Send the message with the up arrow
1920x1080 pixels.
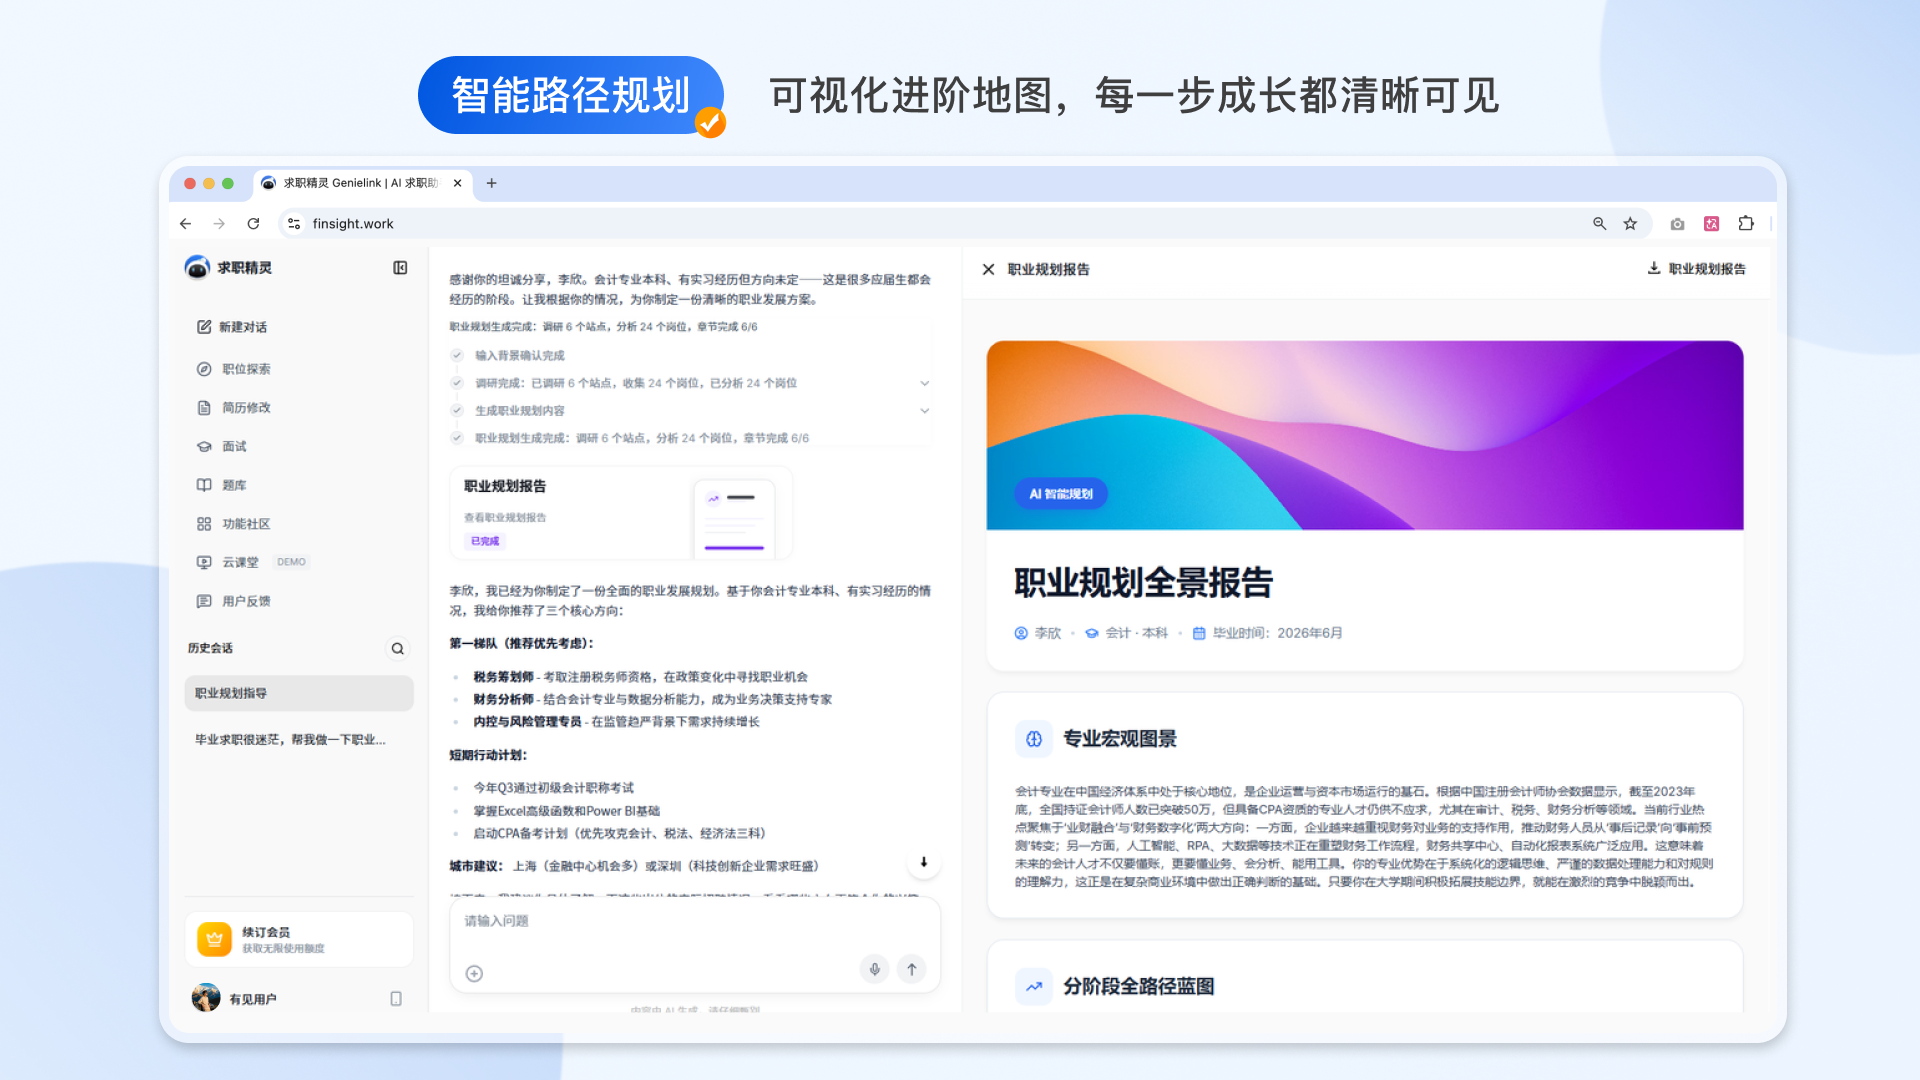[912, 969]
